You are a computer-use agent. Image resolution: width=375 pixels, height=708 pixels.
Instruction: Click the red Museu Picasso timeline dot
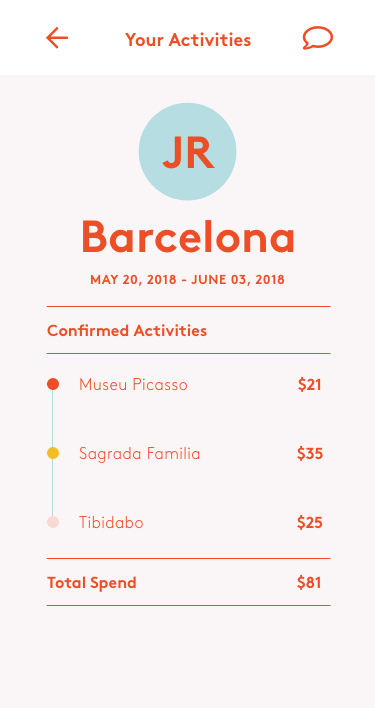[x=53, y=384]
